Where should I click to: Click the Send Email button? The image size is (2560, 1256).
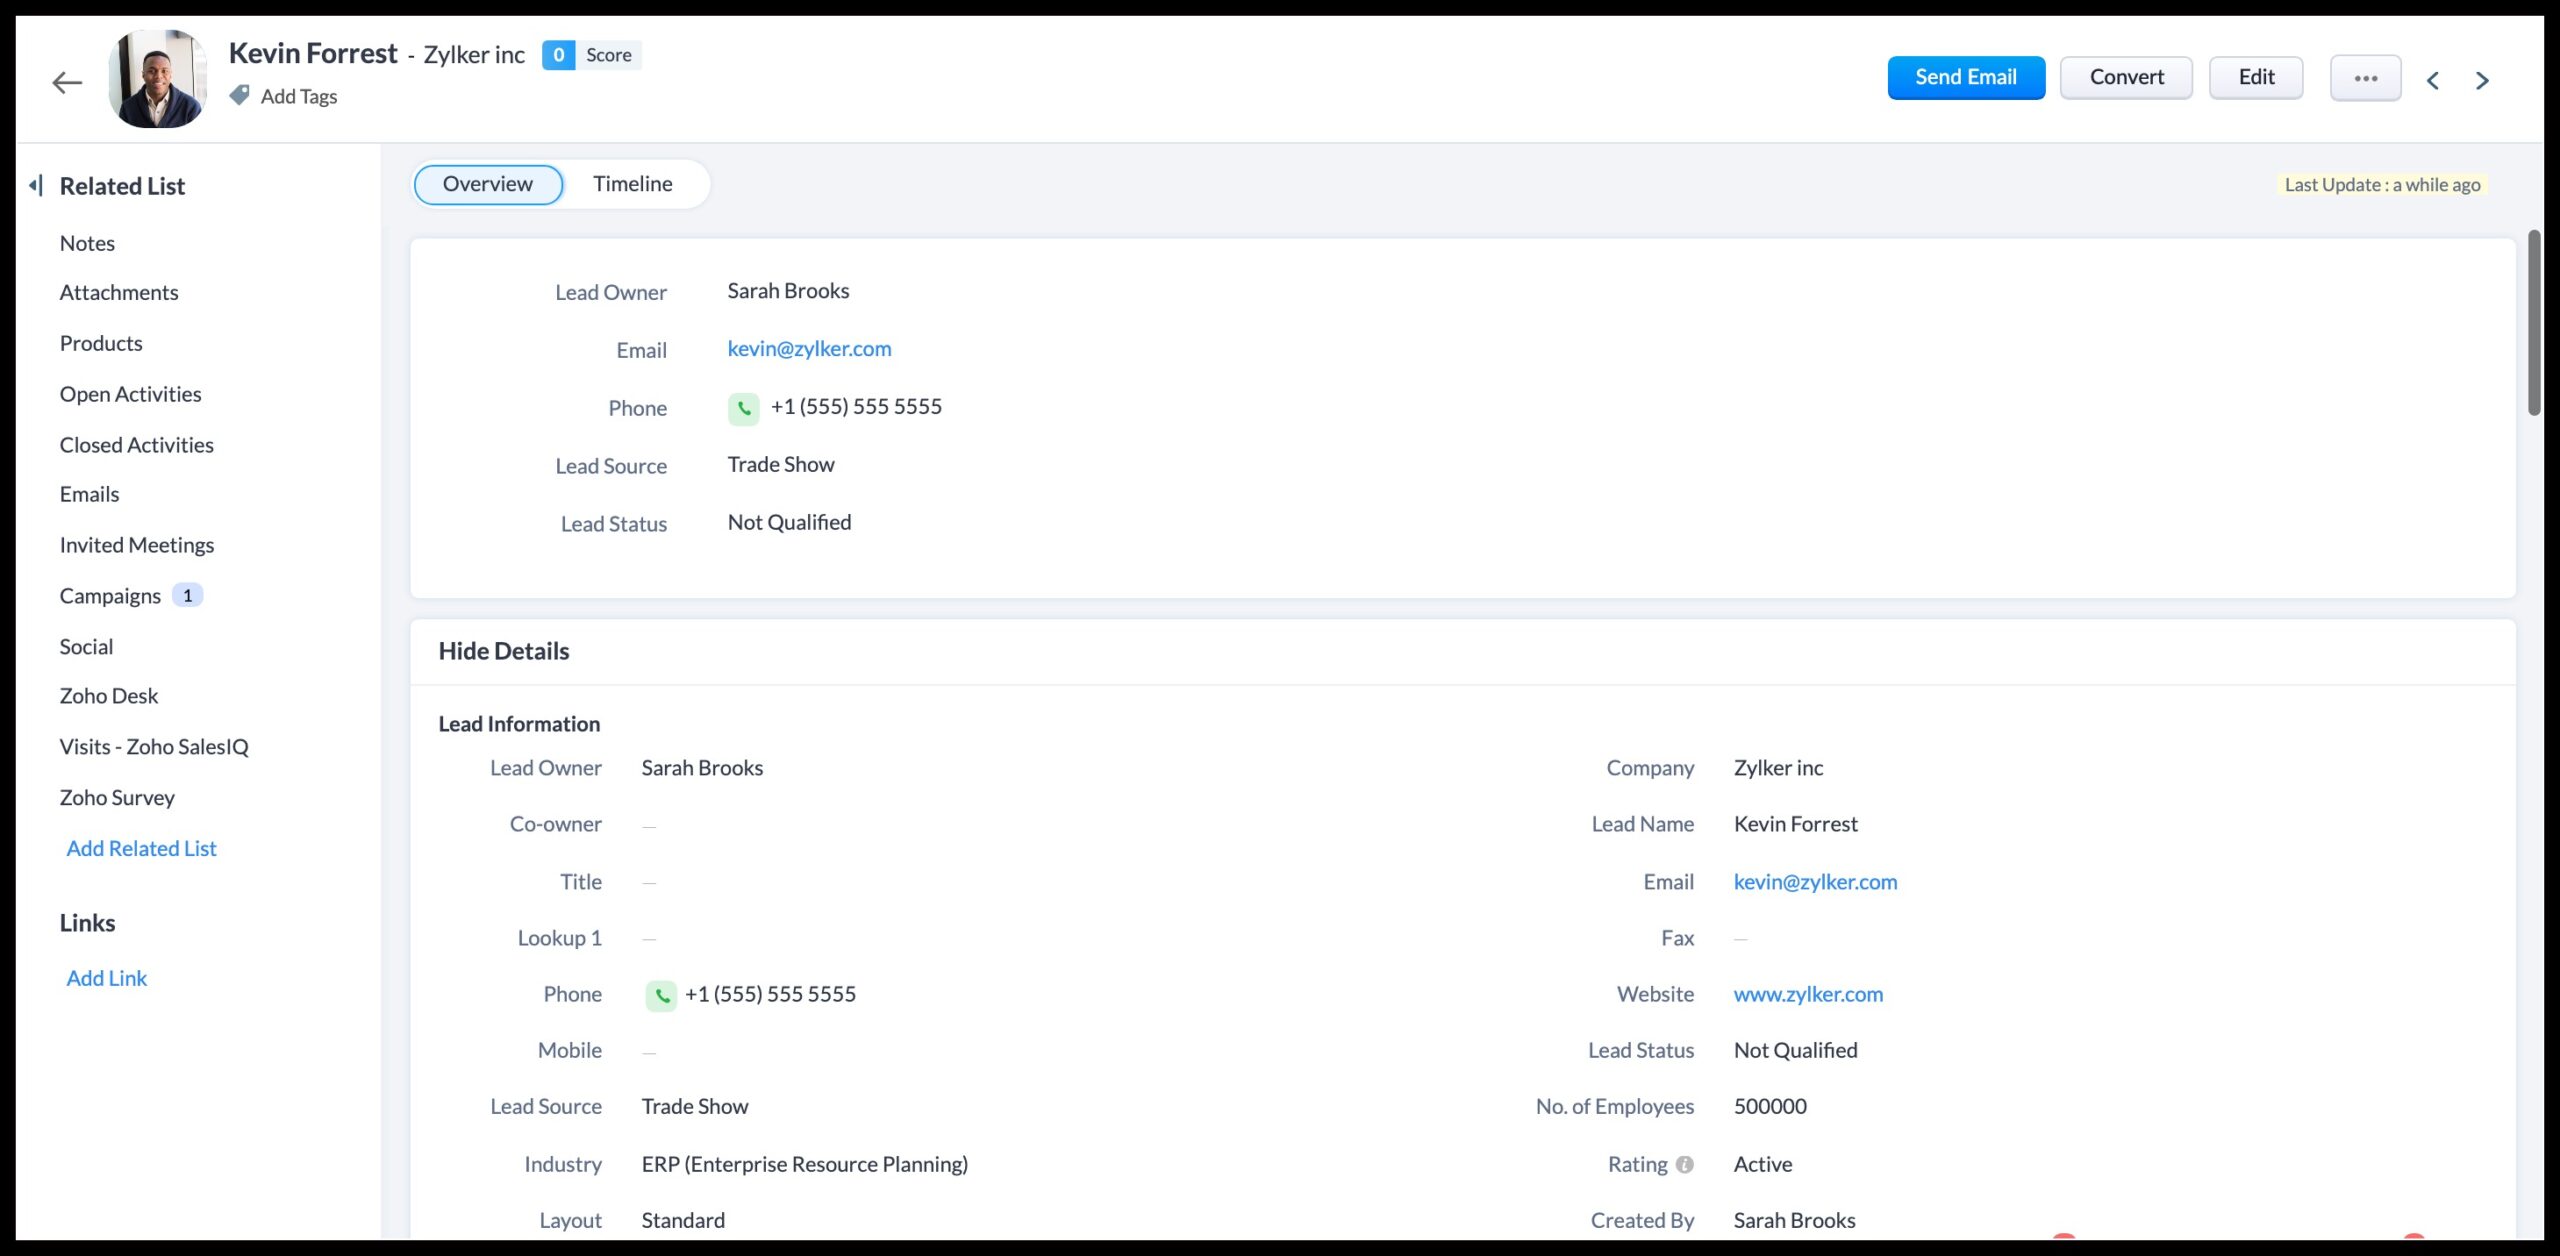[1965, 76]
